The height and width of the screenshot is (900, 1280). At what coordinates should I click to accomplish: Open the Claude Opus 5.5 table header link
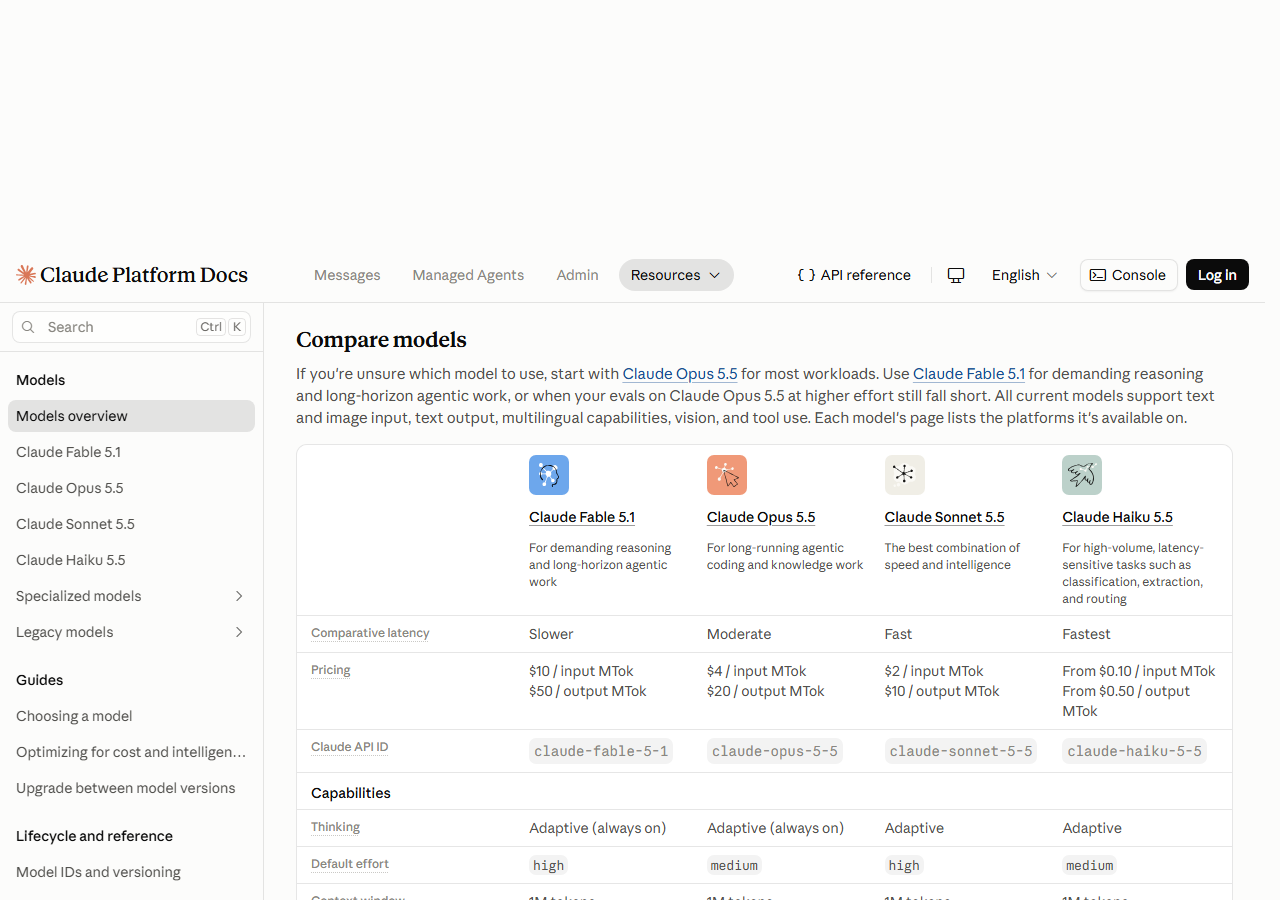point(761,517)
